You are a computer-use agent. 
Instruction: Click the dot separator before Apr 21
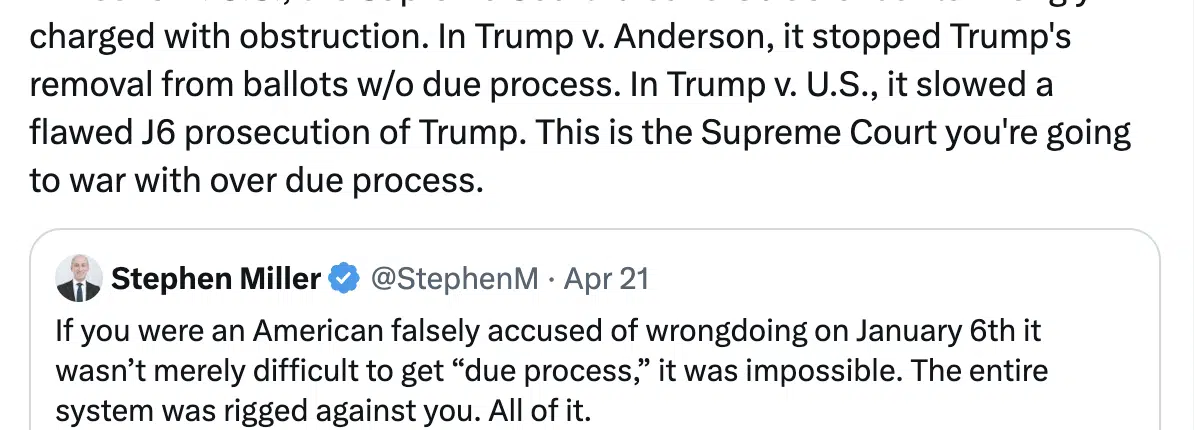click(551, 280)
